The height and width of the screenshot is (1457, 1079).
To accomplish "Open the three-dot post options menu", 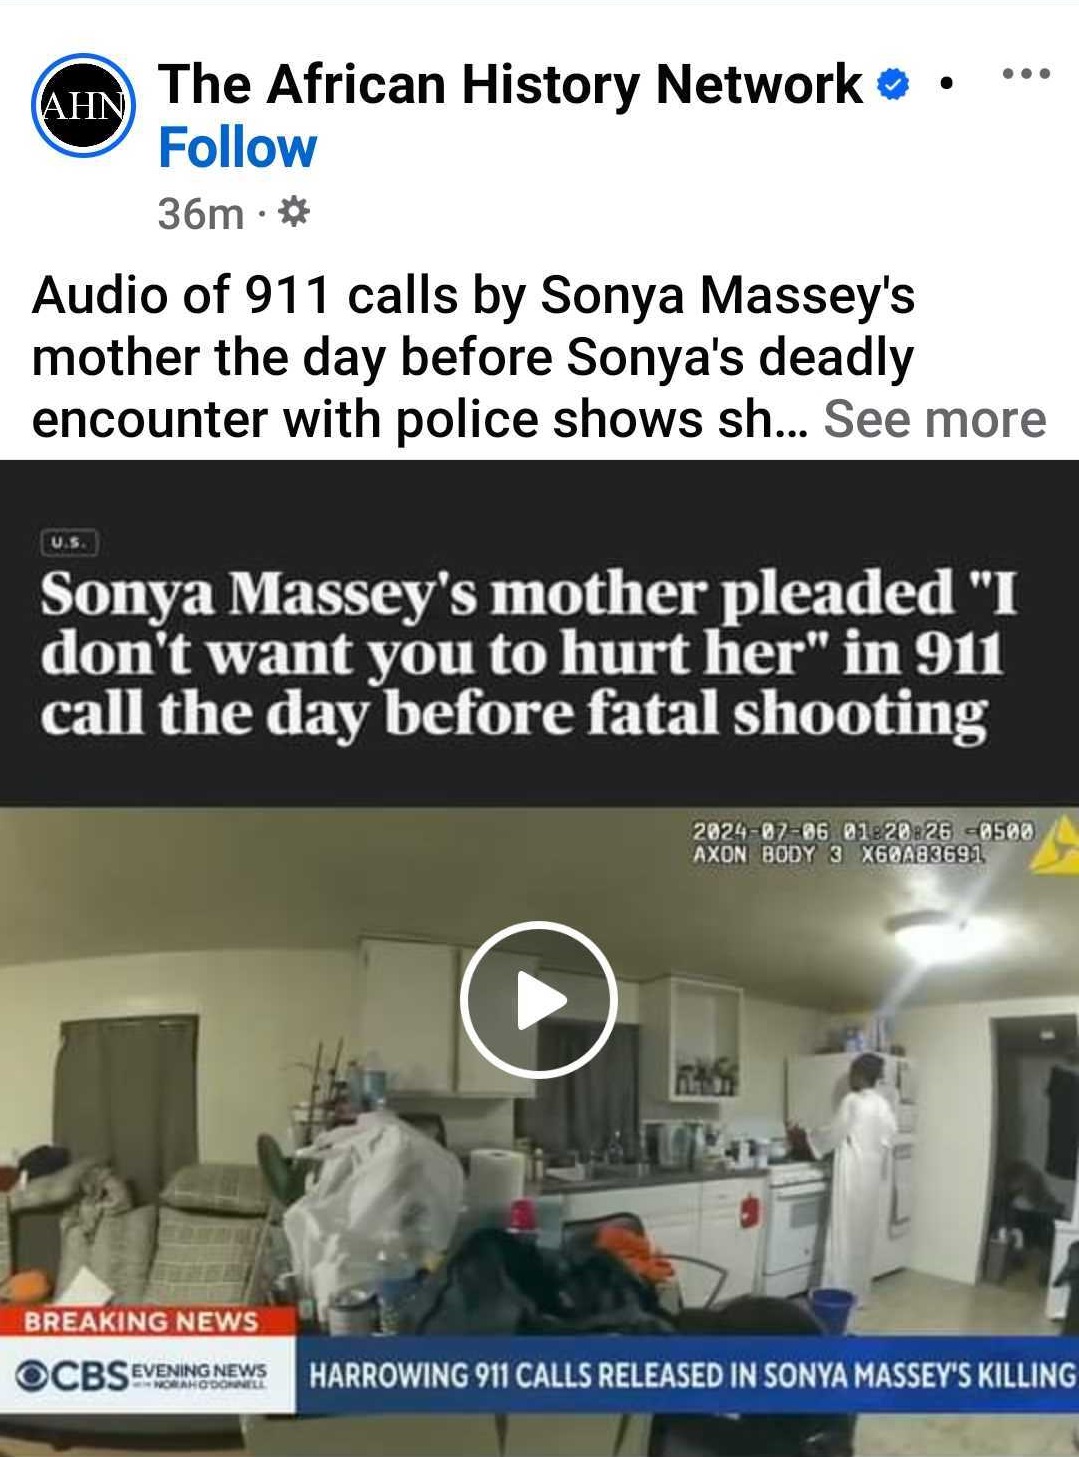I will click(x=1027, y=74).
